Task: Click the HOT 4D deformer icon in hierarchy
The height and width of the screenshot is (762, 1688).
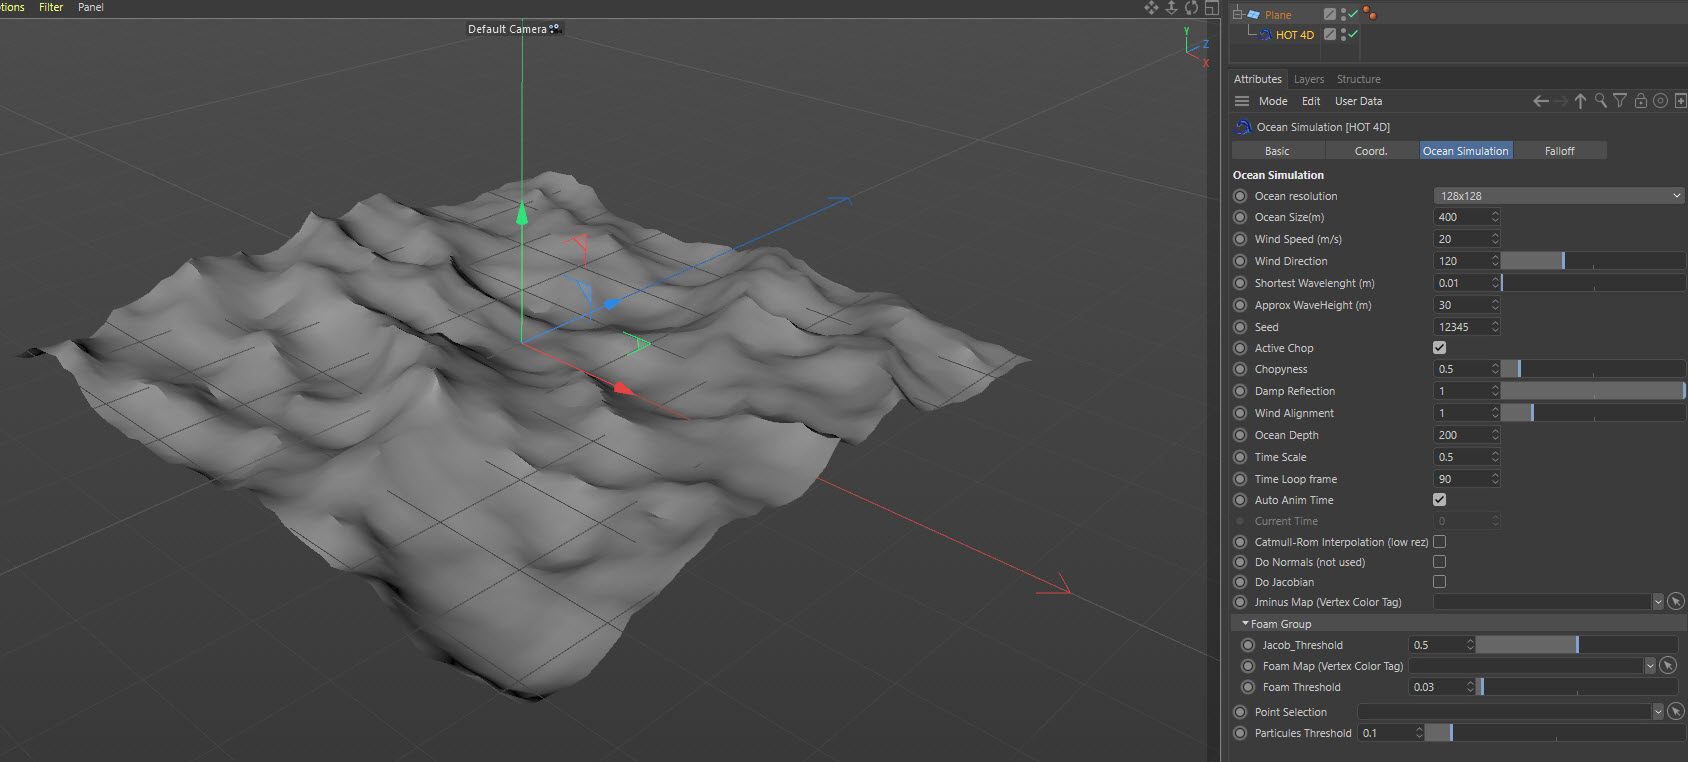Action: click(1266, 35)
